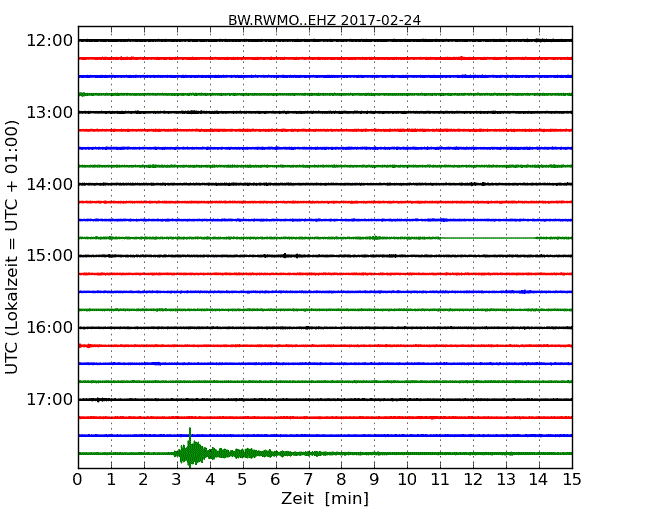The width and height of the screenshot is (650, 520).
Task: Click the 15:00 time label
Action: pos(50,256)
